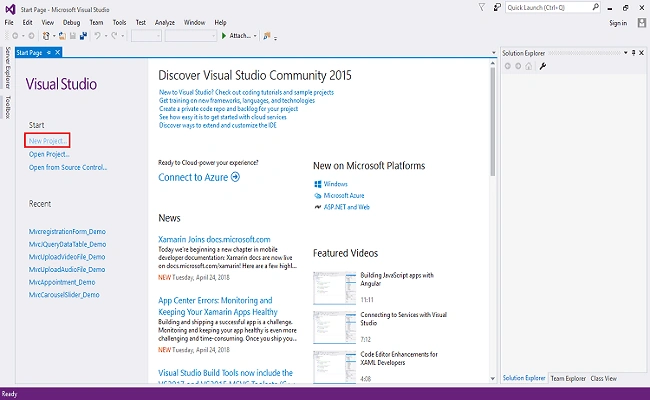
Task: Open the Solution Platforms combo box
Action: [x=191, y=36]
